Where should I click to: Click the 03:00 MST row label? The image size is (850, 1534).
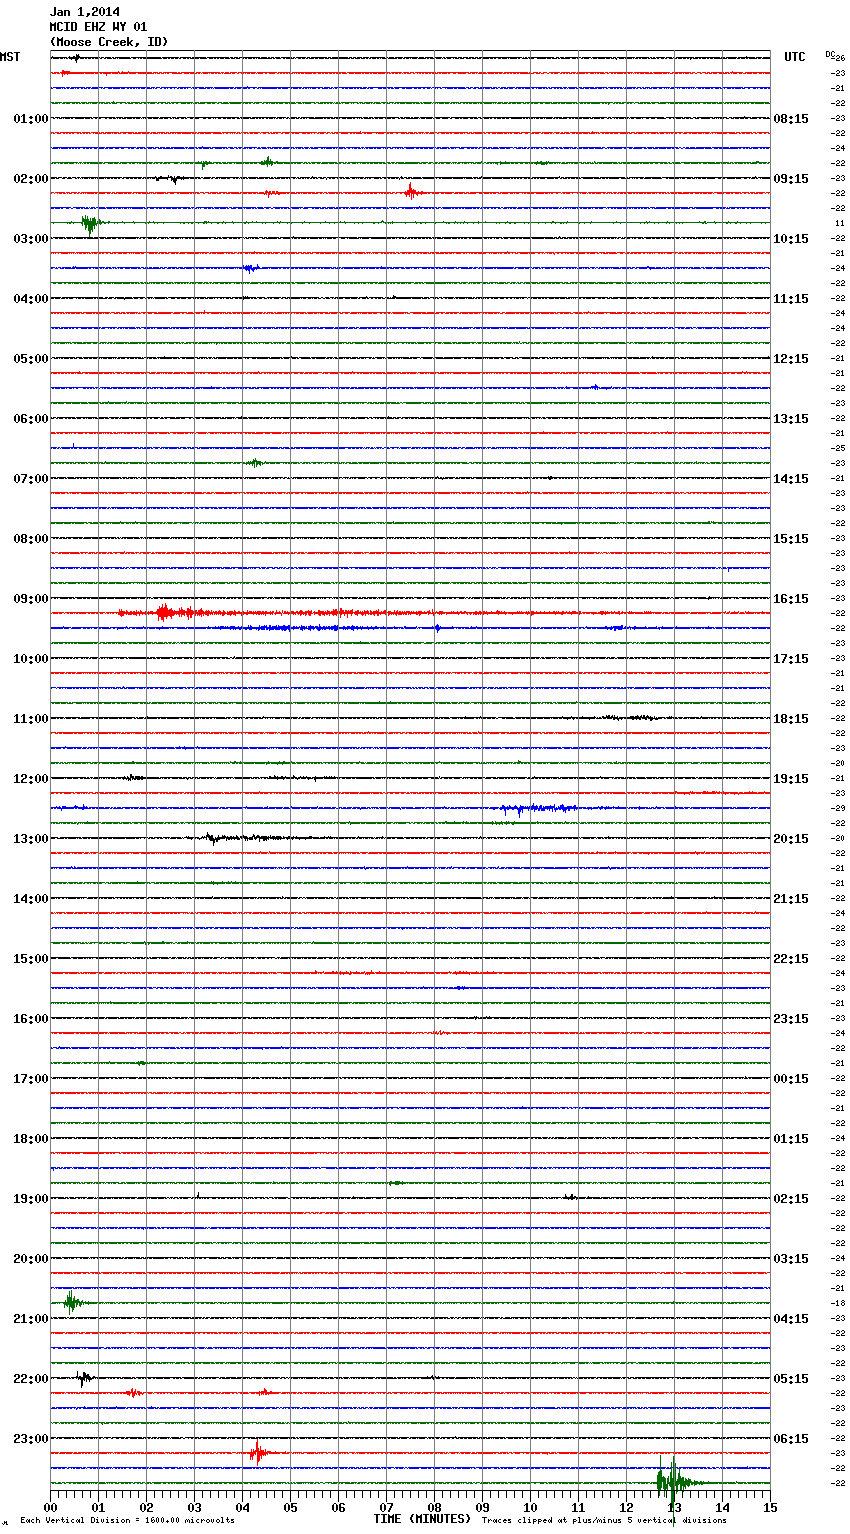(x=31, y=239)
